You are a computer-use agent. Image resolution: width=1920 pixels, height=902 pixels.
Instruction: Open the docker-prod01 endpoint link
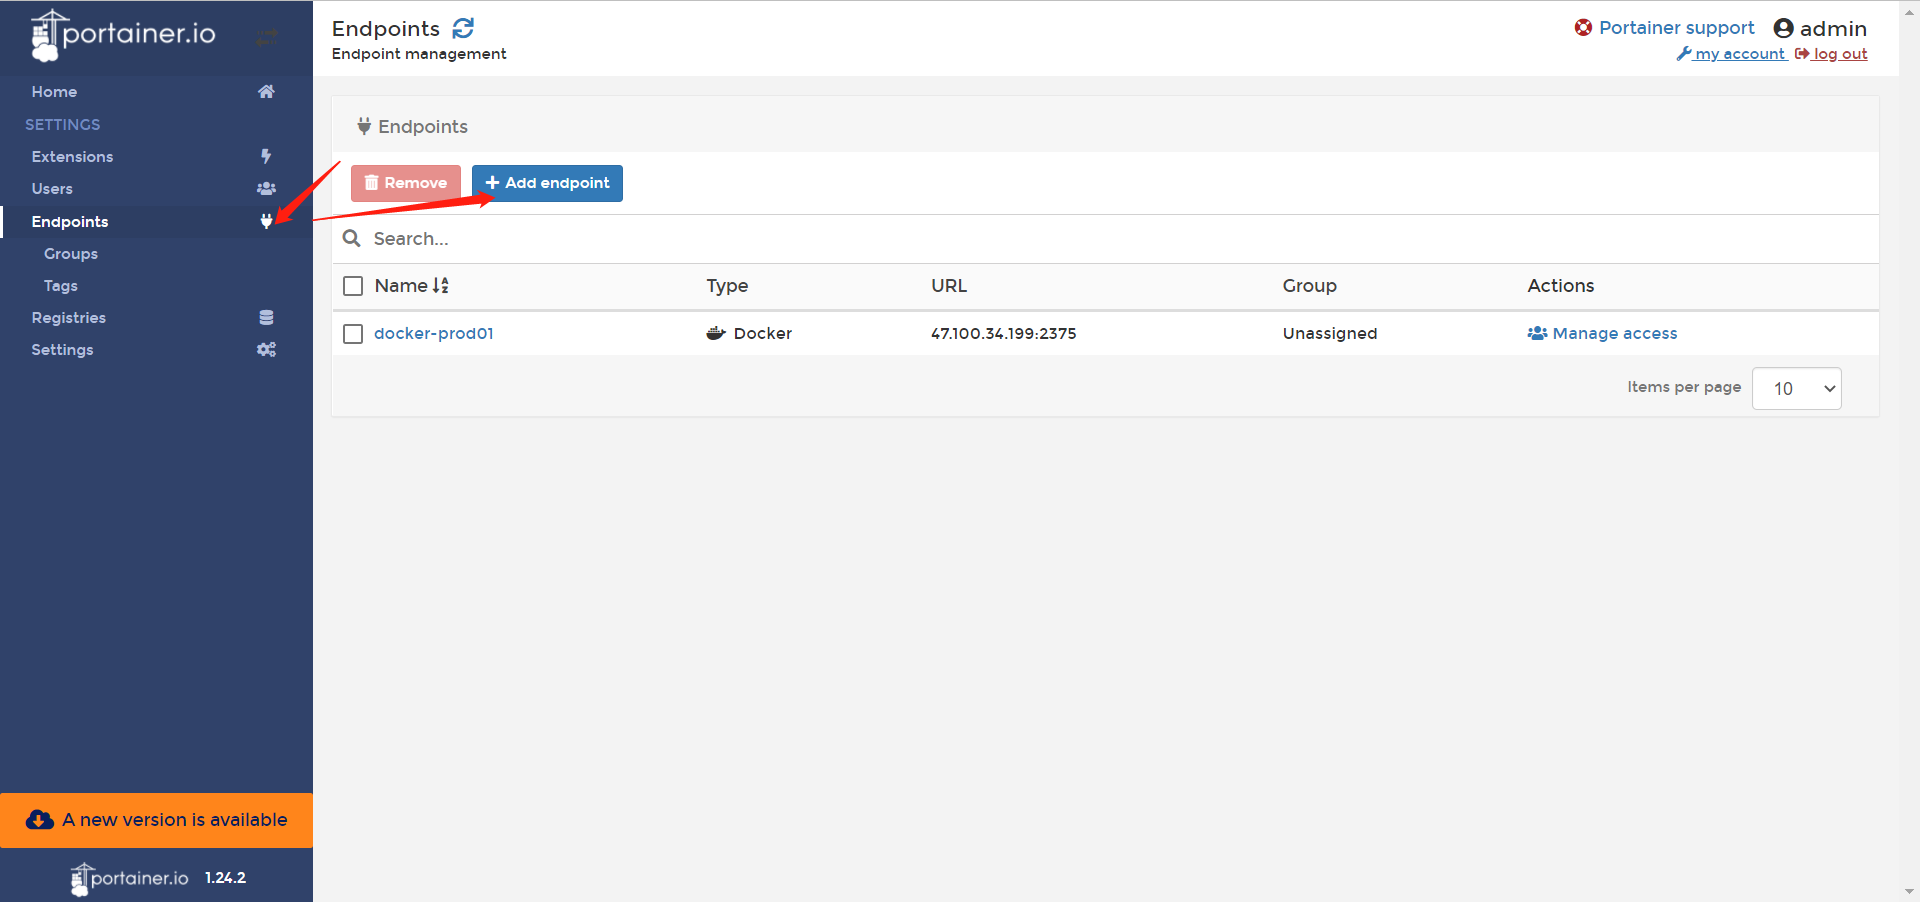coord(434,334)
